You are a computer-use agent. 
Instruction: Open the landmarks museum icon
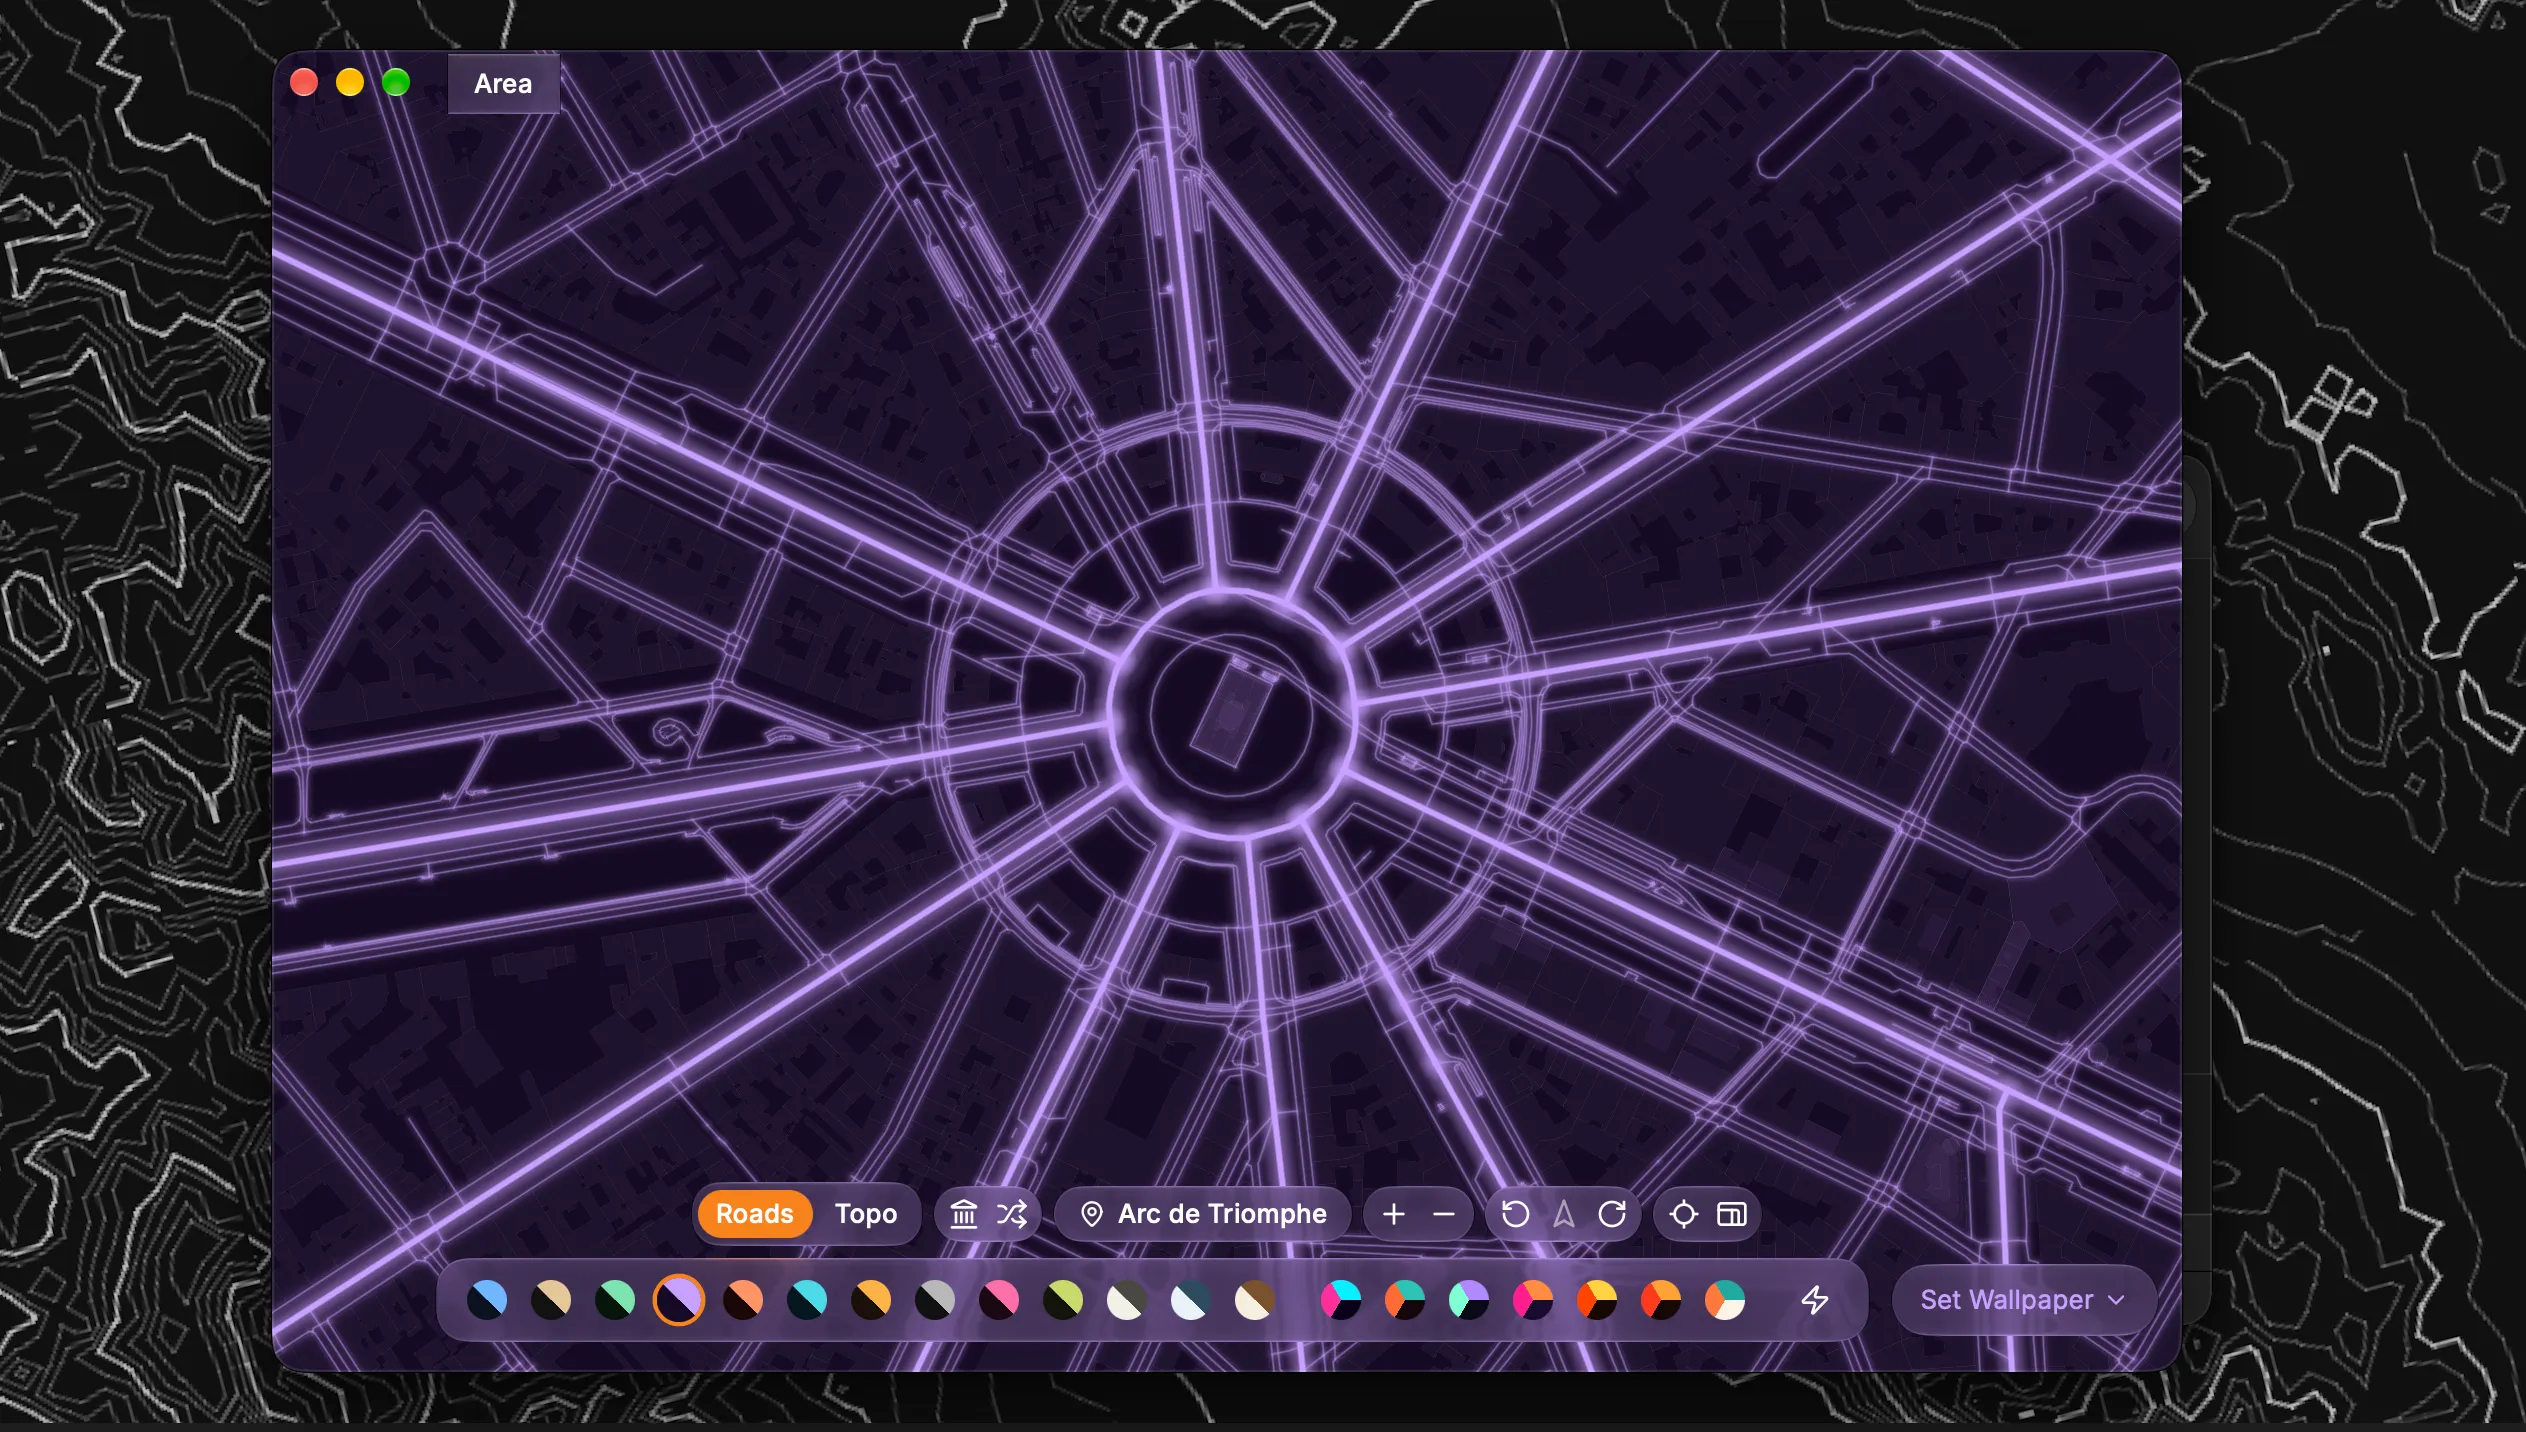[964, 1214]
